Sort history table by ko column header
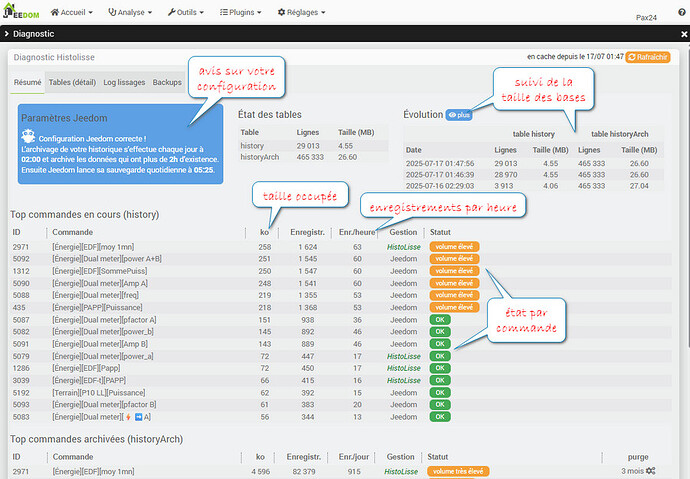This screenshot has width=690, height=479. [x=264, y=232]
